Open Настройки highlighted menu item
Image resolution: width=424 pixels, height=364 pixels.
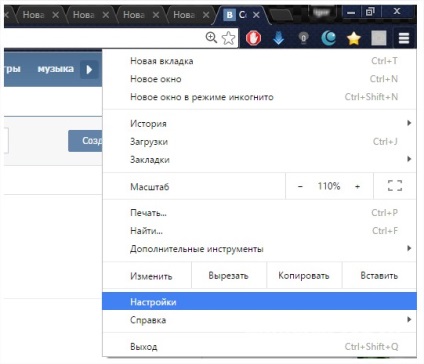(x=259, y=302)
